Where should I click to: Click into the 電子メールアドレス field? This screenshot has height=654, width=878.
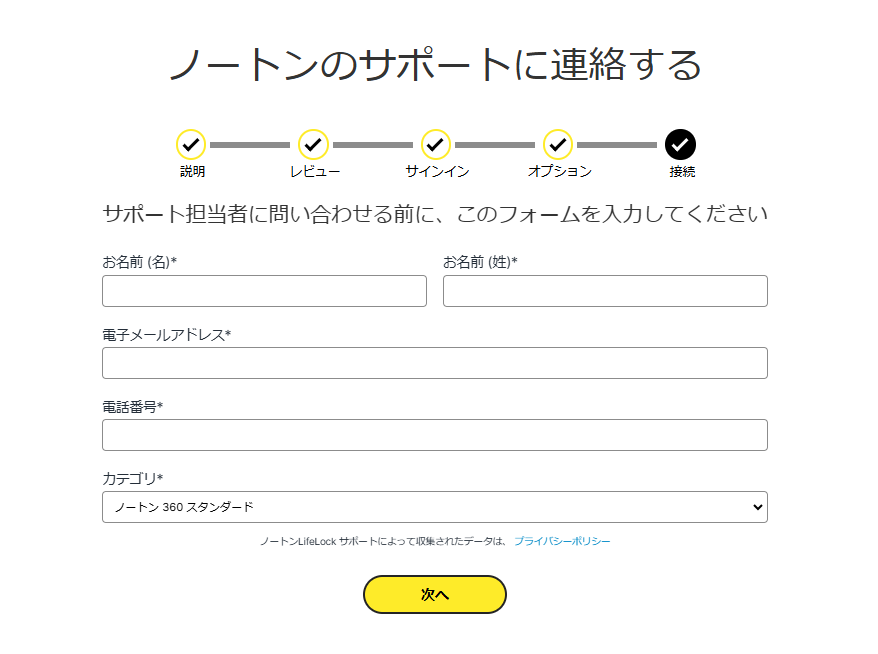point(435,363)
